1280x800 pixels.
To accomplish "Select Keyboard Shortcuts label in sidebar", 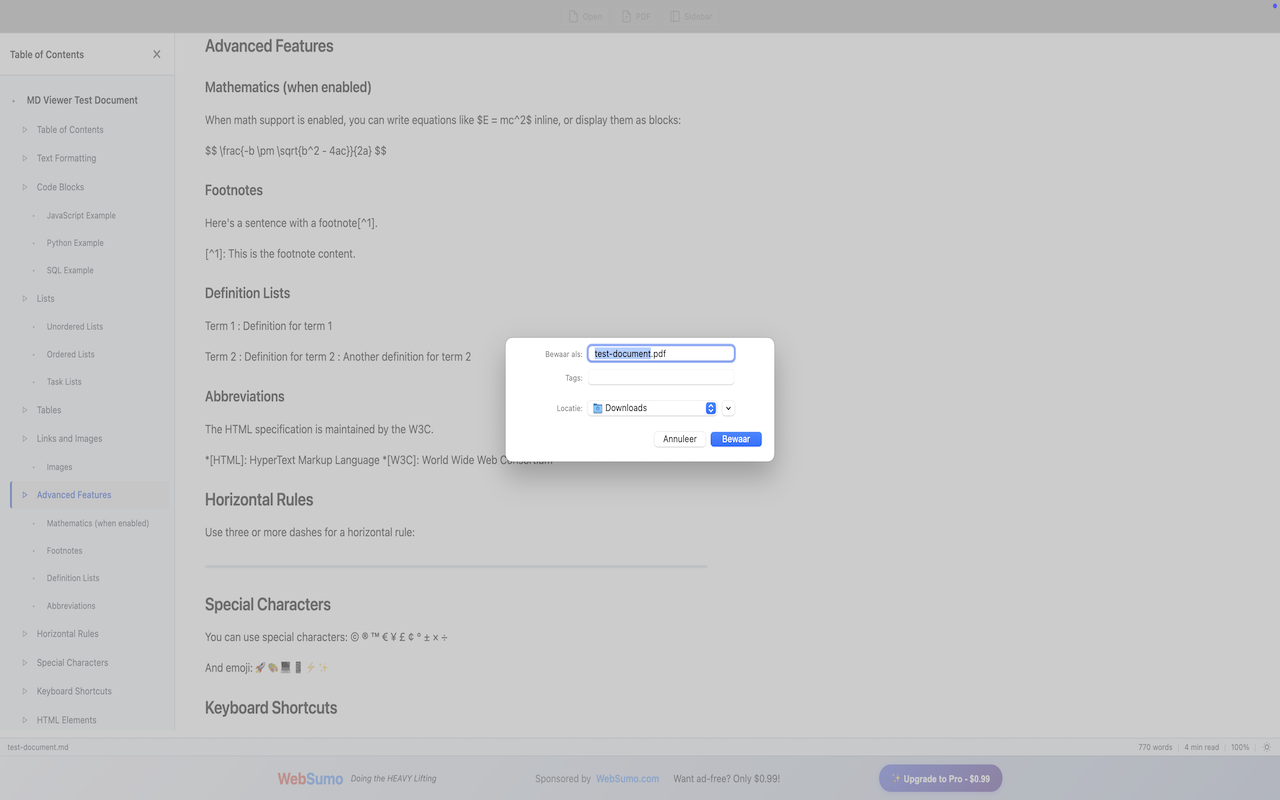I will point(74,691).
